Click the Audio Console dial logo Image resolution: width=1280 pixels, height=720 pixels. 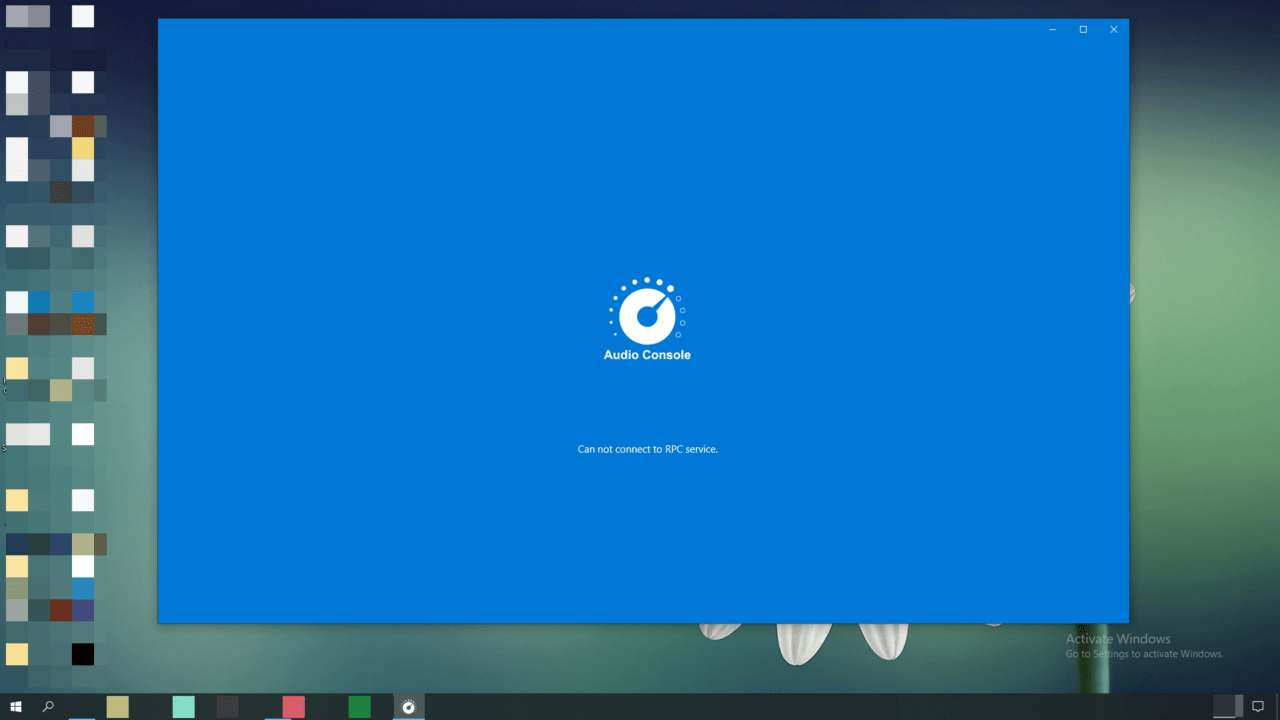[x=647, y=313]
